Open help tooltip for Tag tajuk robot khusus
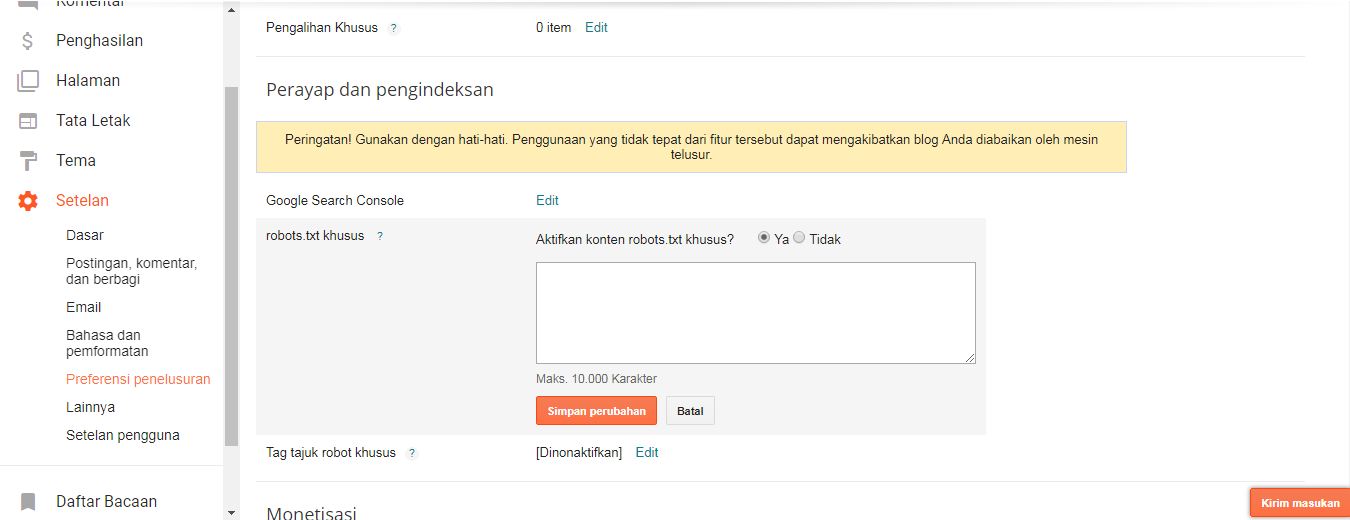 (x=412, y=453)
